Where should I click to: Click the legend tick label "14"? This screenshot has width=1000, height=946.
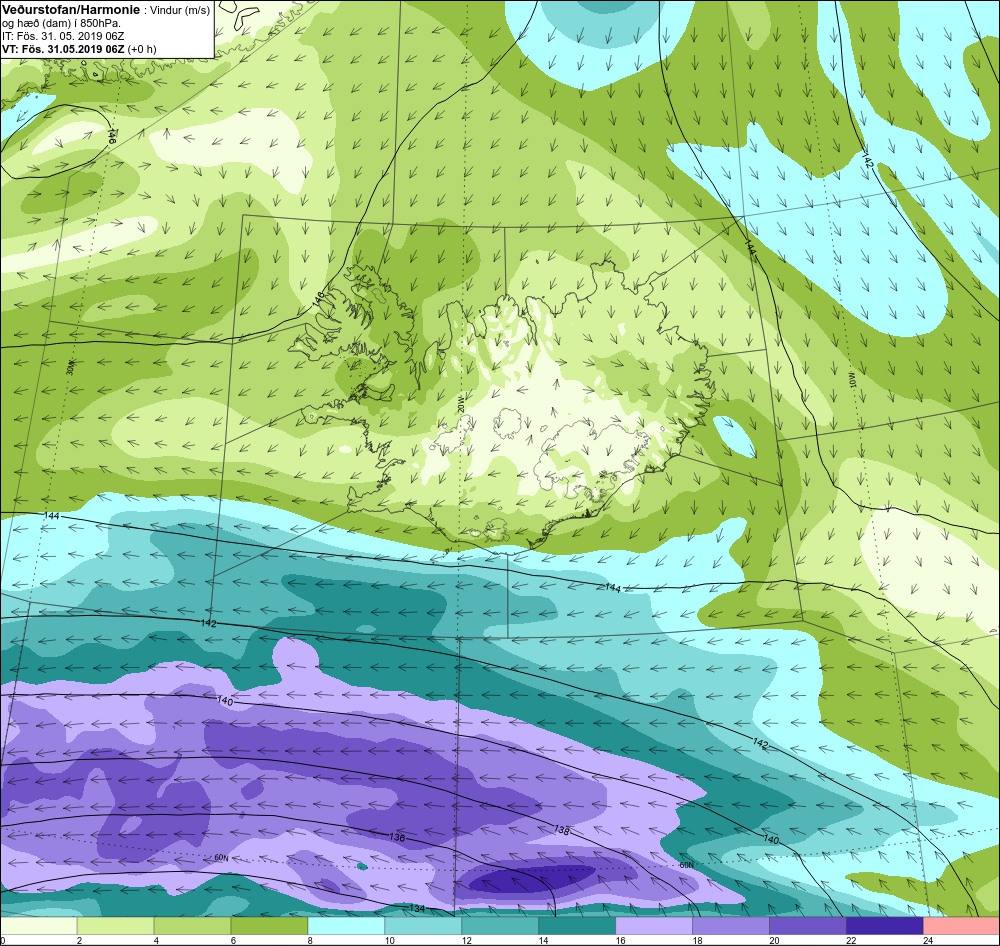[543, 940]
